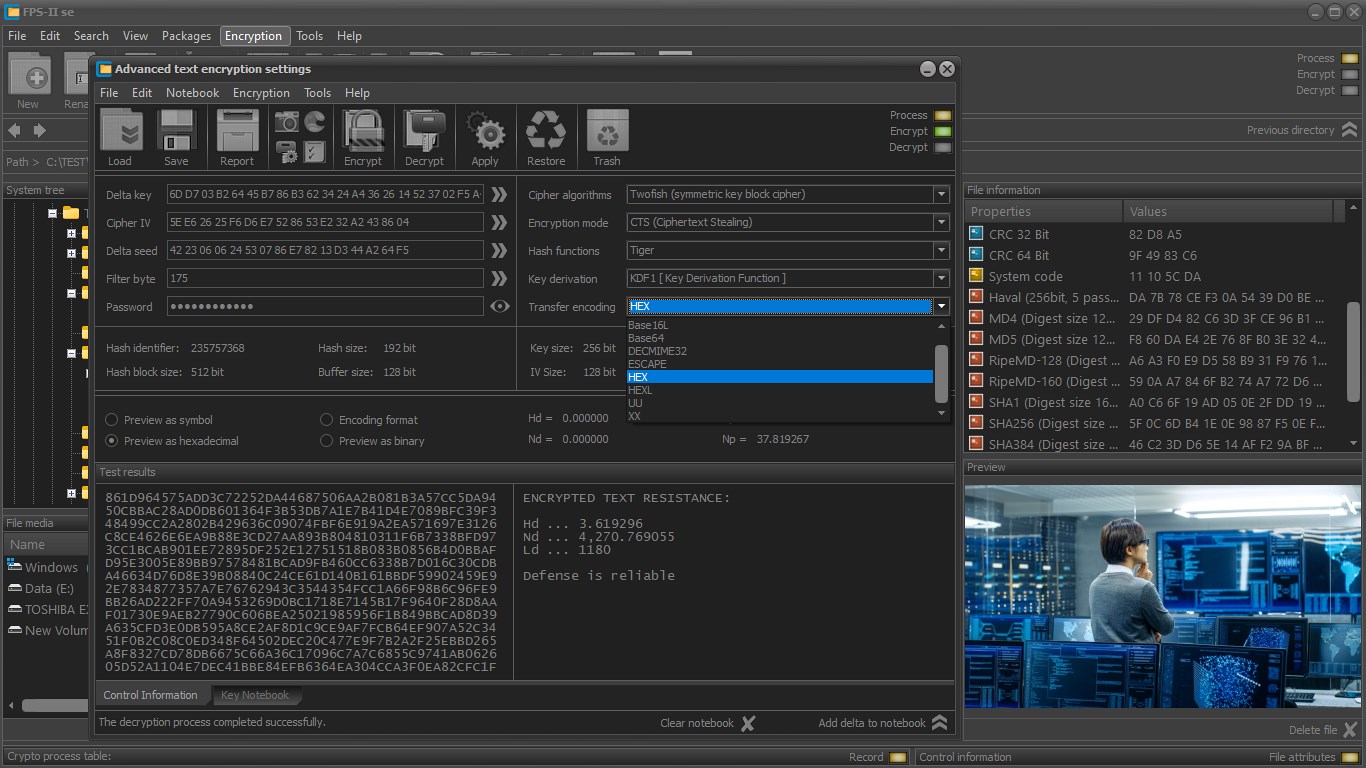Click the Decrypt key icon
The image size is (1366, 768).
pos(424,131)
